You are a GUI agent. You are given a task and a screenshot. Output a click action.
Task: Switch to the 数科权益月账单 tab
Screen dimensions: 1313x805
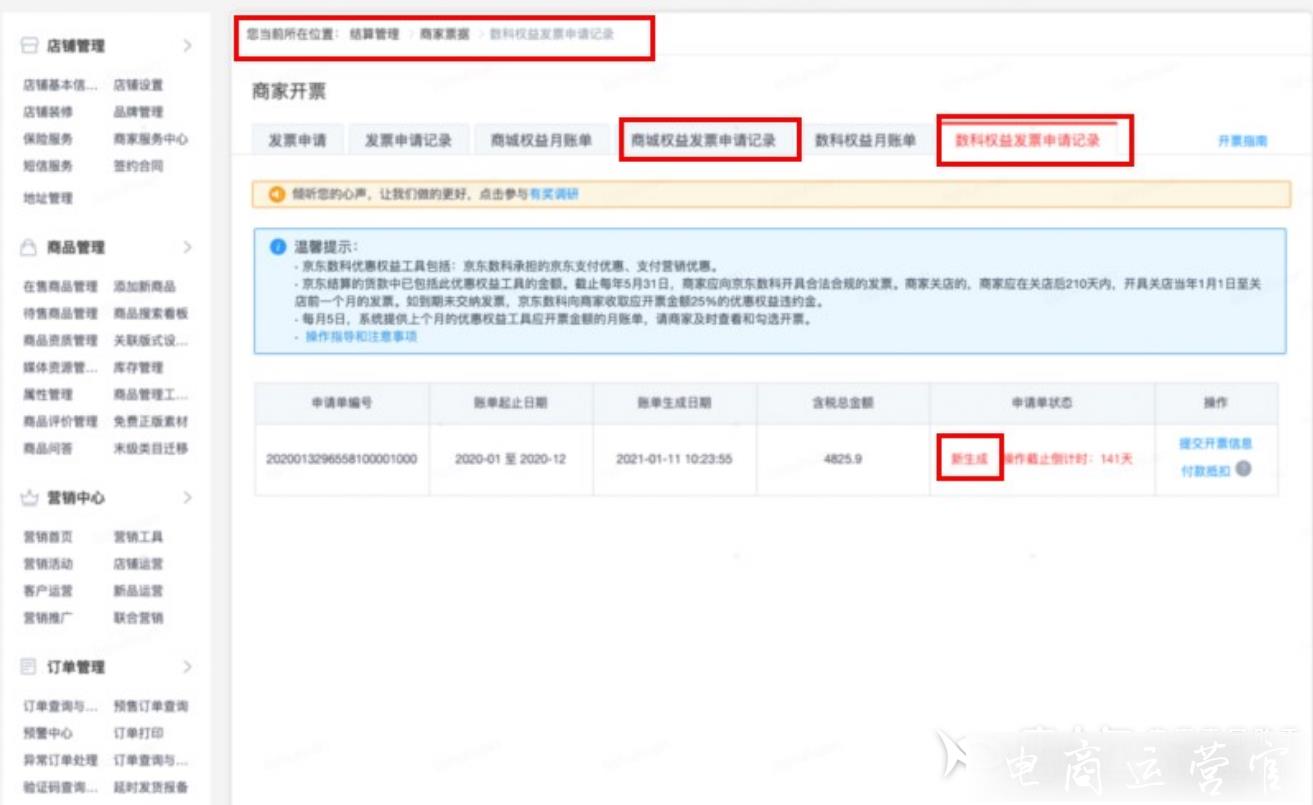tap(866, 141)
